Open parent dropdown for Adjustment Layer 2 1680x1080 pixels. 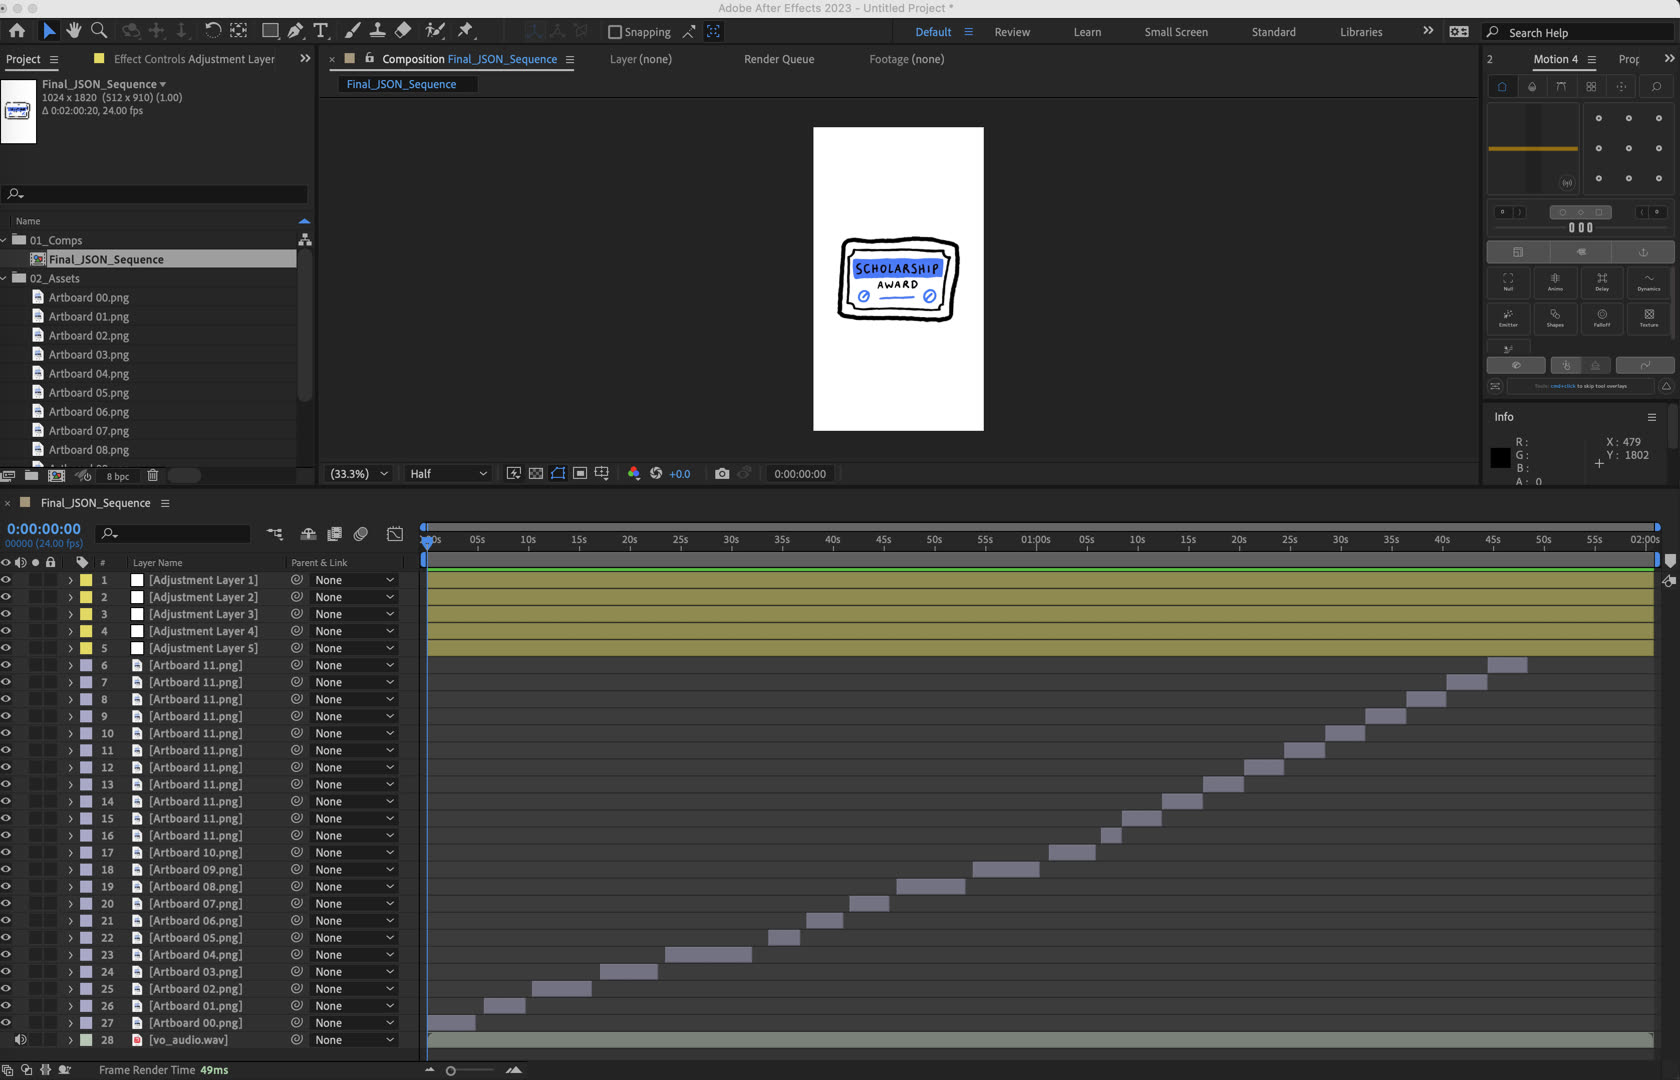point(354,597)
